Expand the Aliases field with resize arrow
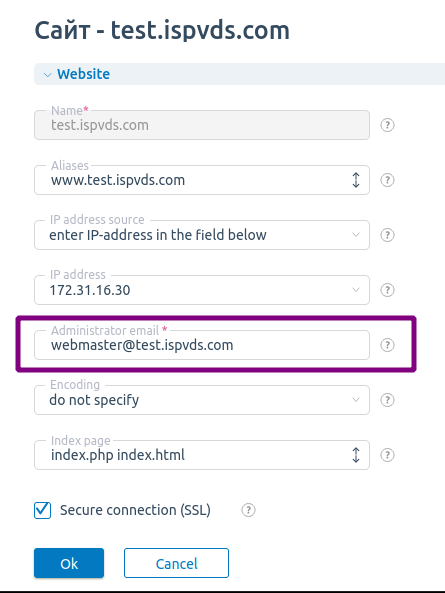The image size is (445, 593). 356,180
